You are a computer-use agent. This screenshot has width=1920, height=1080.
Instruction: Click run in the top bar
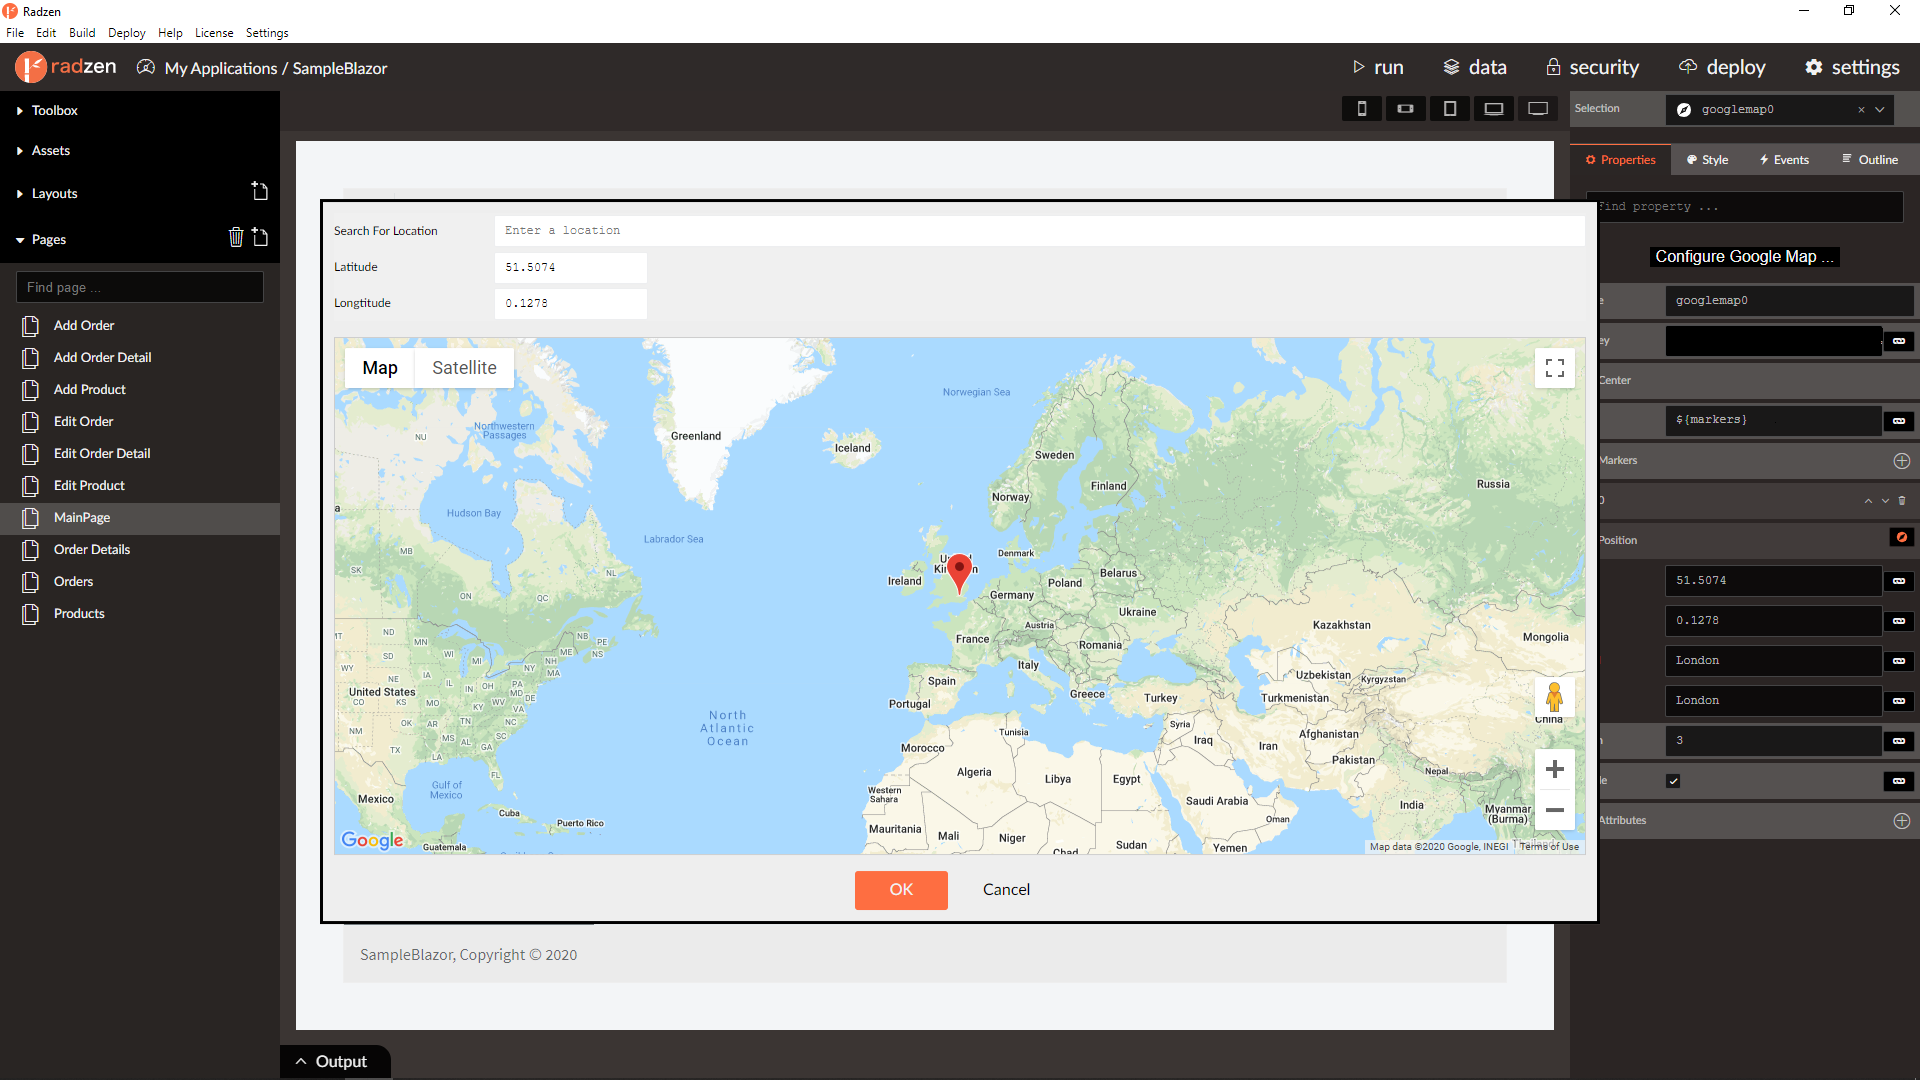coord(1378,67)
